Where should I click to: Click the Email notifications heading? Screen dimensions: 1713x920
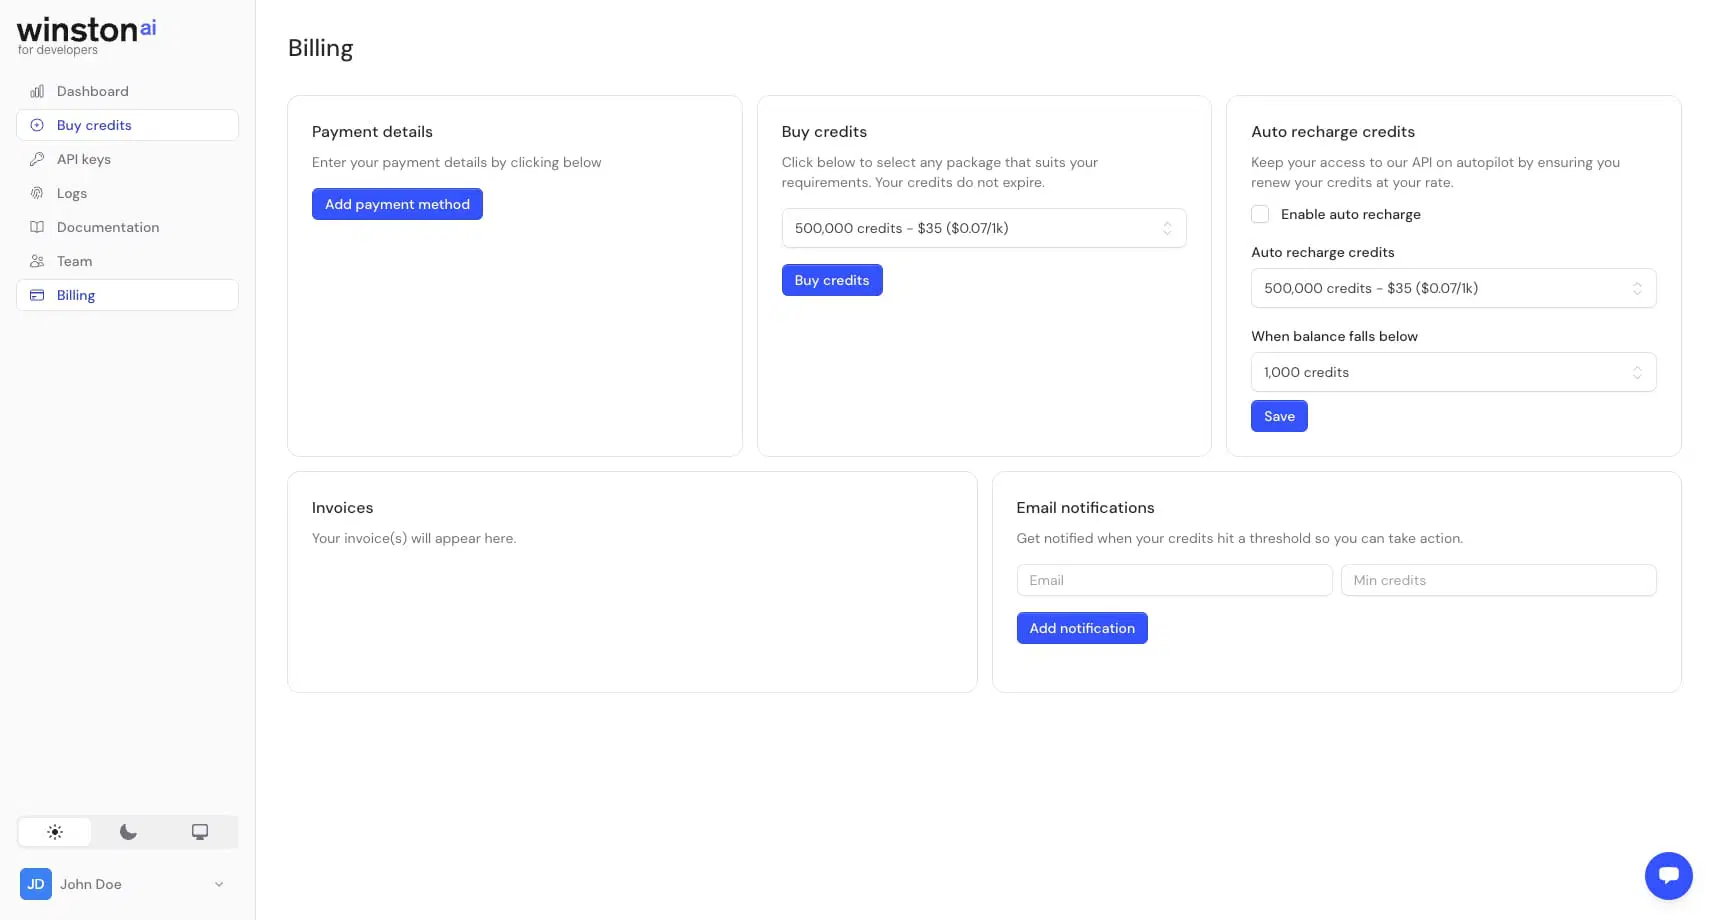(1085, 508)
